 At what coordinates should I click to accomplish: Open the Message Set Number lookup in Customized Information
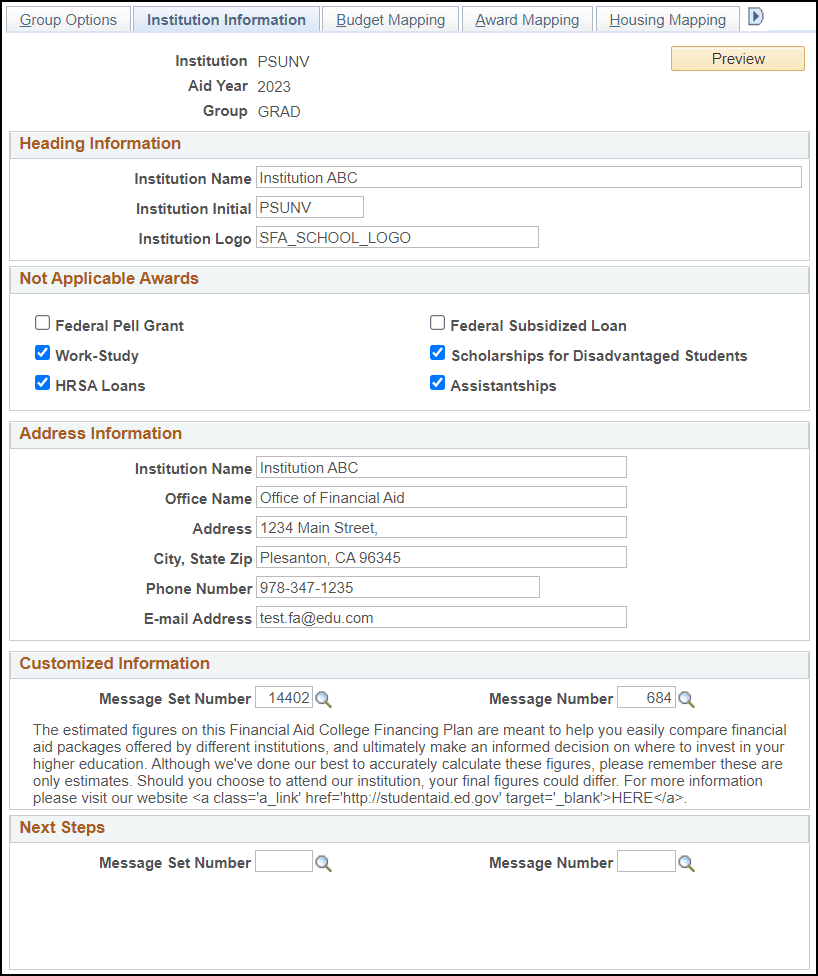[323, 699]
